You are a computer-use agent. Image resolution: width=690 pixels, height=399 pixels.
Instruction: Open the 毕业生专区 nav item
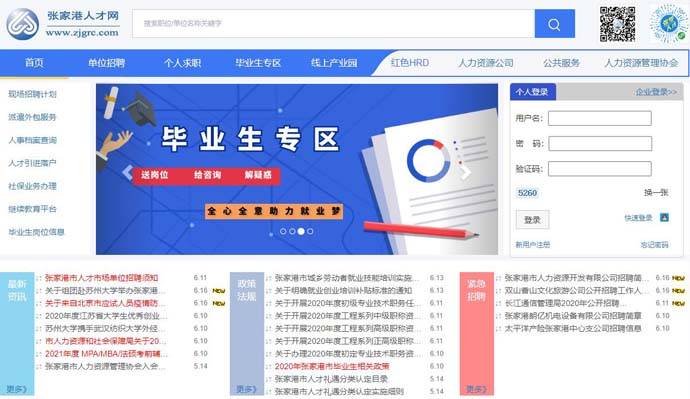coord(258,63)
